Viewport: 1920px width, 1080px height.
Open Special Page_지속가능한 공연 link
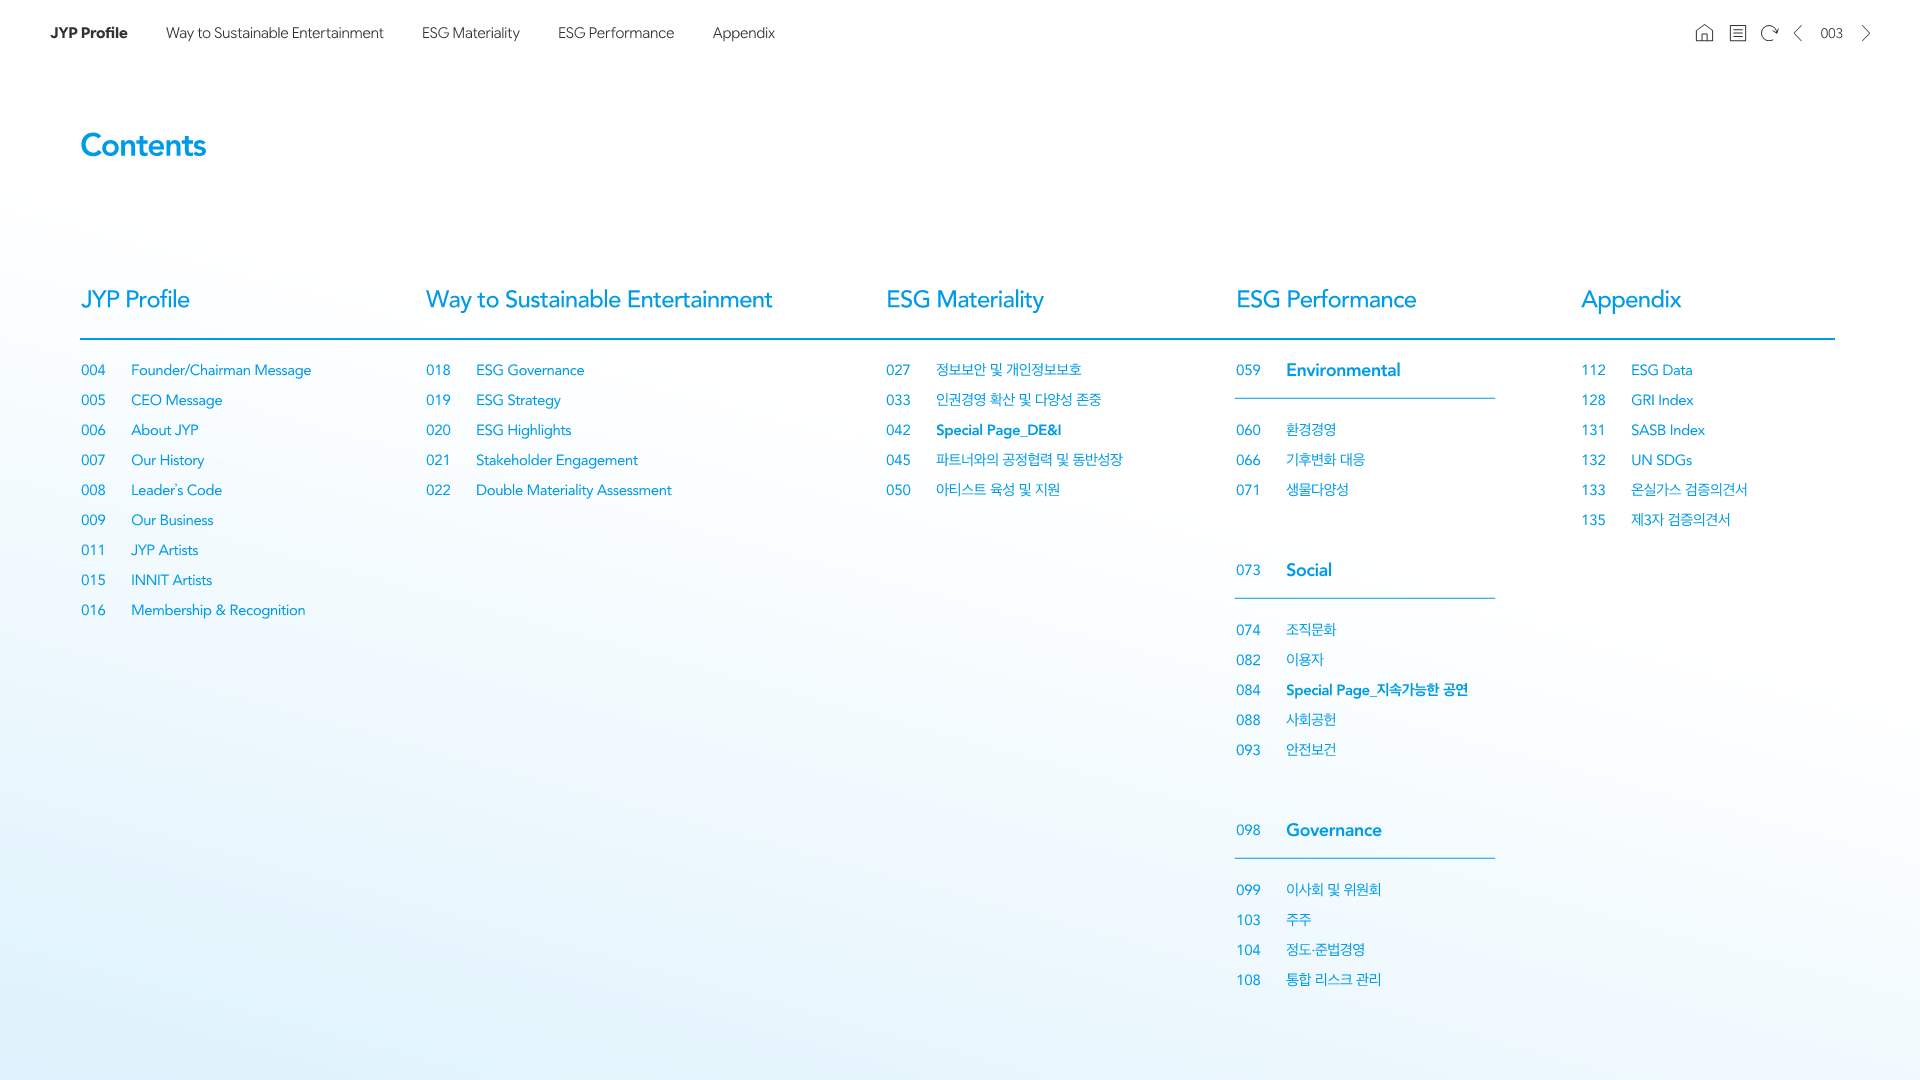click(1377, 690)
